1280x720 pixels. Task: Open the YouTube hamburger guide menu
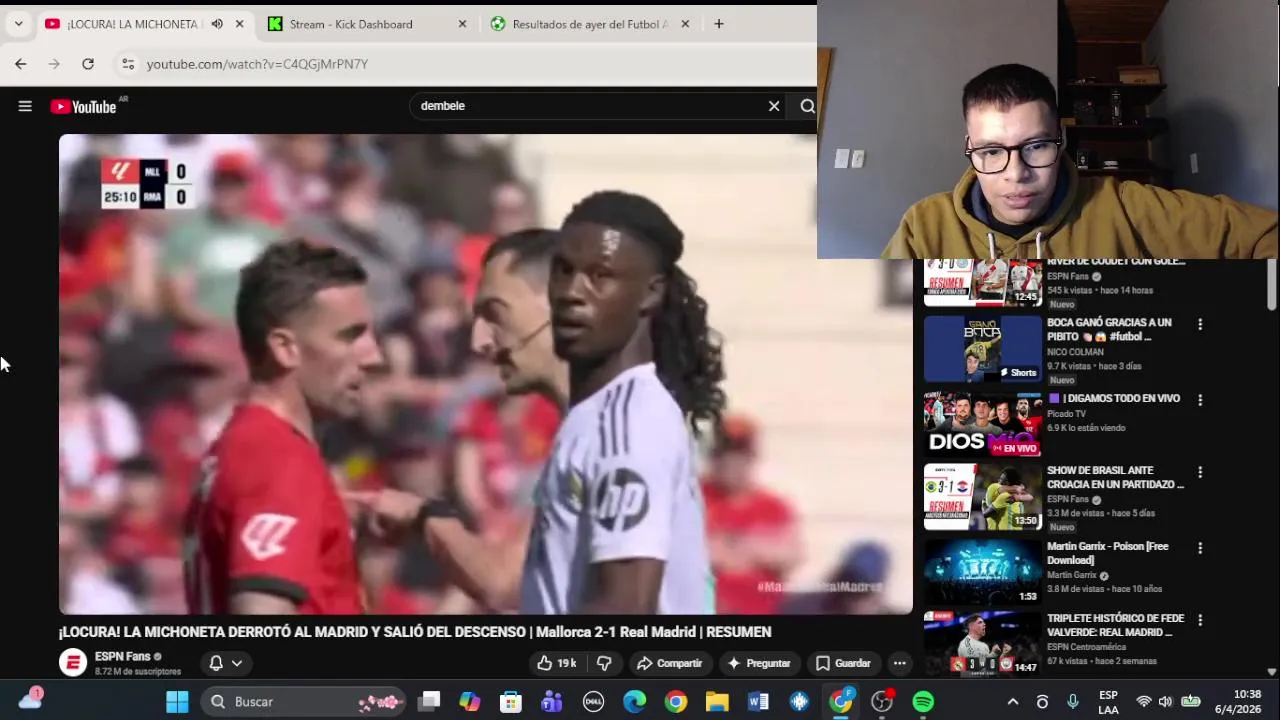tap(25, 106)
